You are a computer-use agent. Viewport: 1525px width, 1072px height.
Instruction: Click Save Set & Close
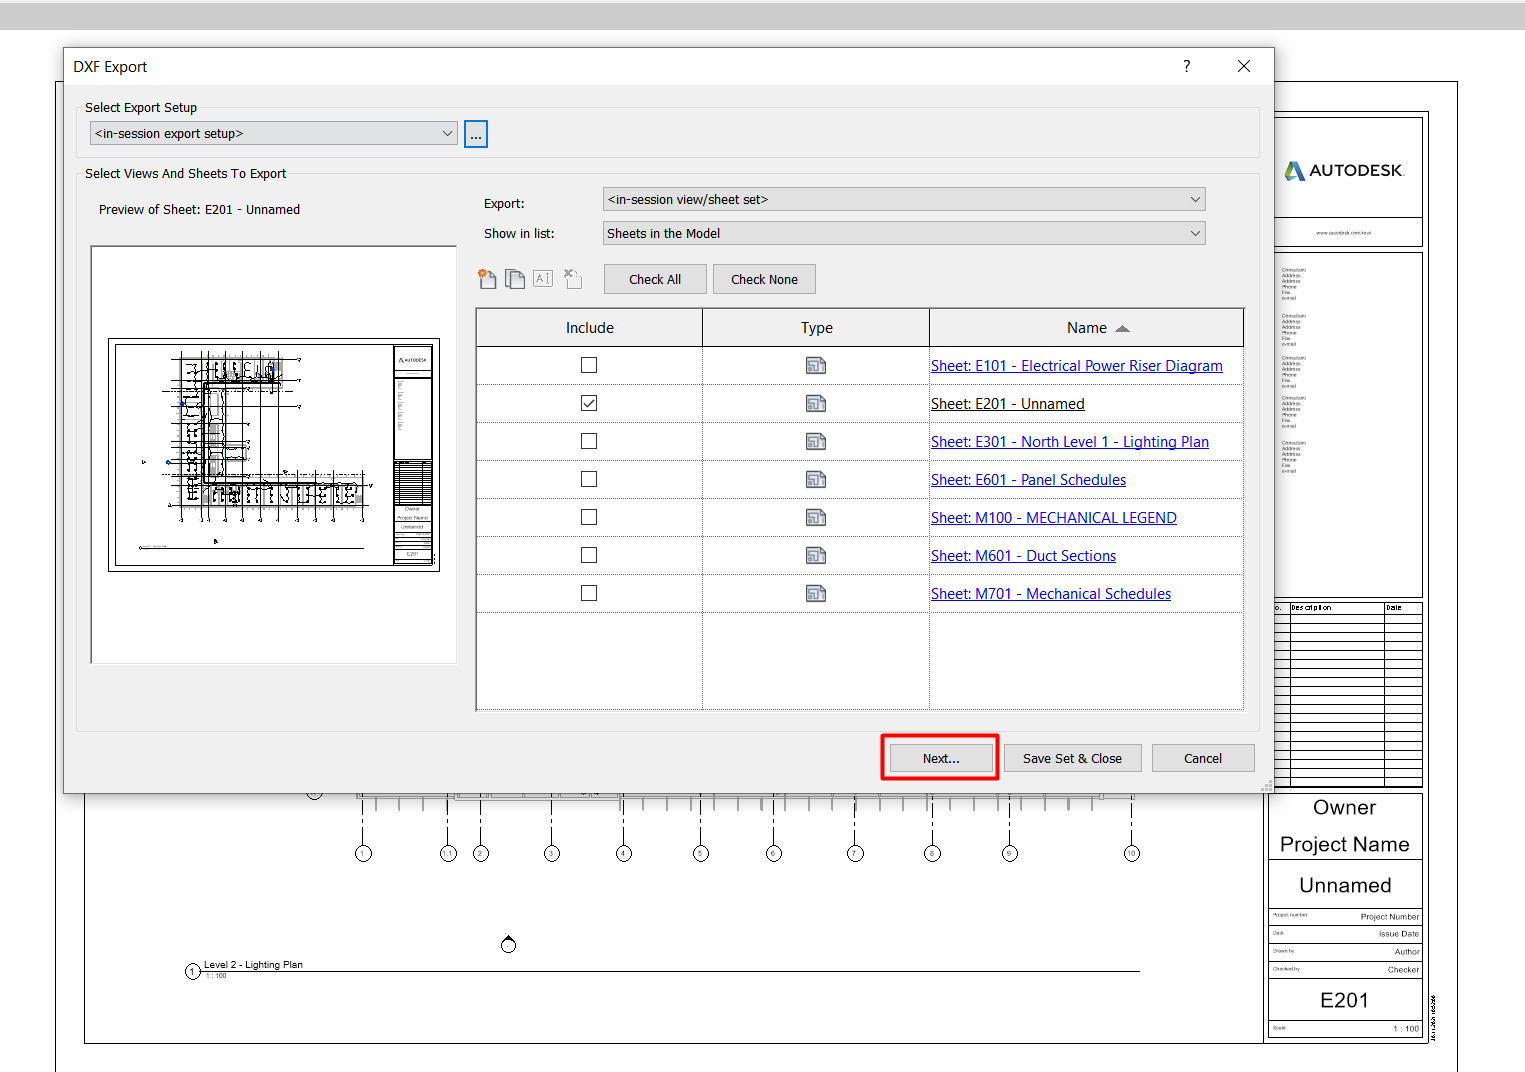click(1072, 758)
